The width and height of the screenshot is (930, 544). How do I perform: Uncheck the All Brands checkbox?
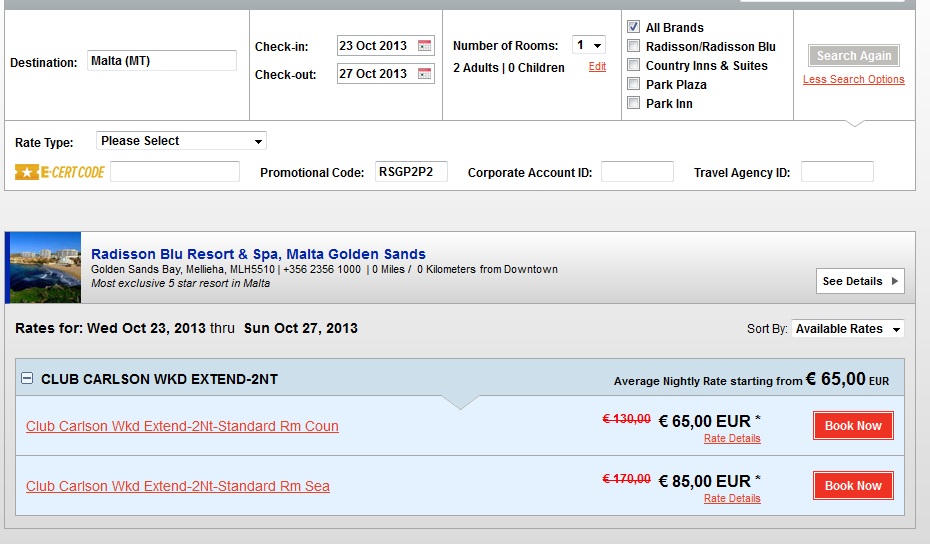633,27
